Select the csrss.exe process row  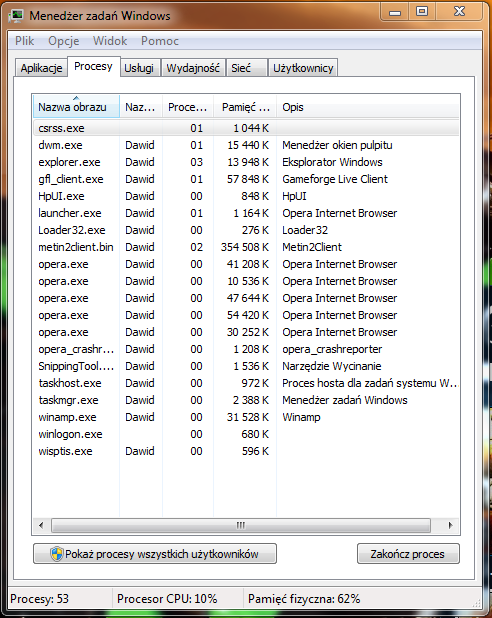(x=246, y=128)
